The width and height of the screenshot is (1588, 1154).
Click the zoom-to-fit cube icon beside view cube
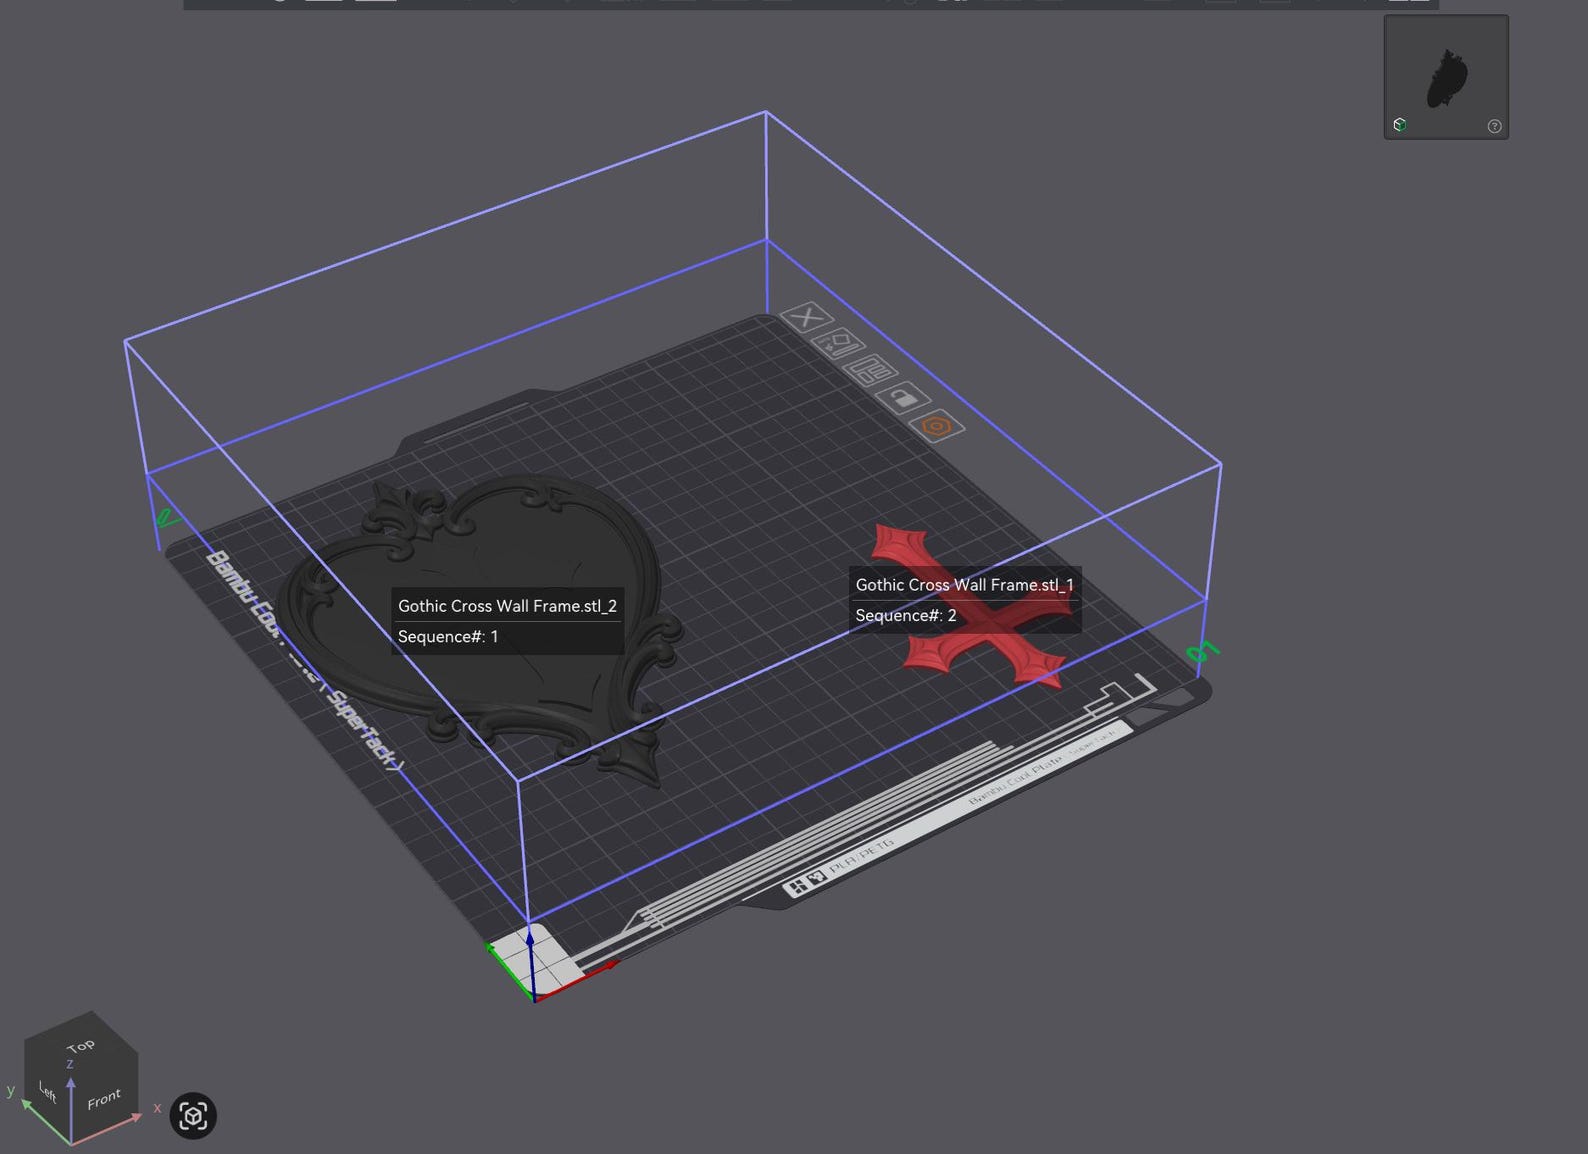tap(193, 1115)
